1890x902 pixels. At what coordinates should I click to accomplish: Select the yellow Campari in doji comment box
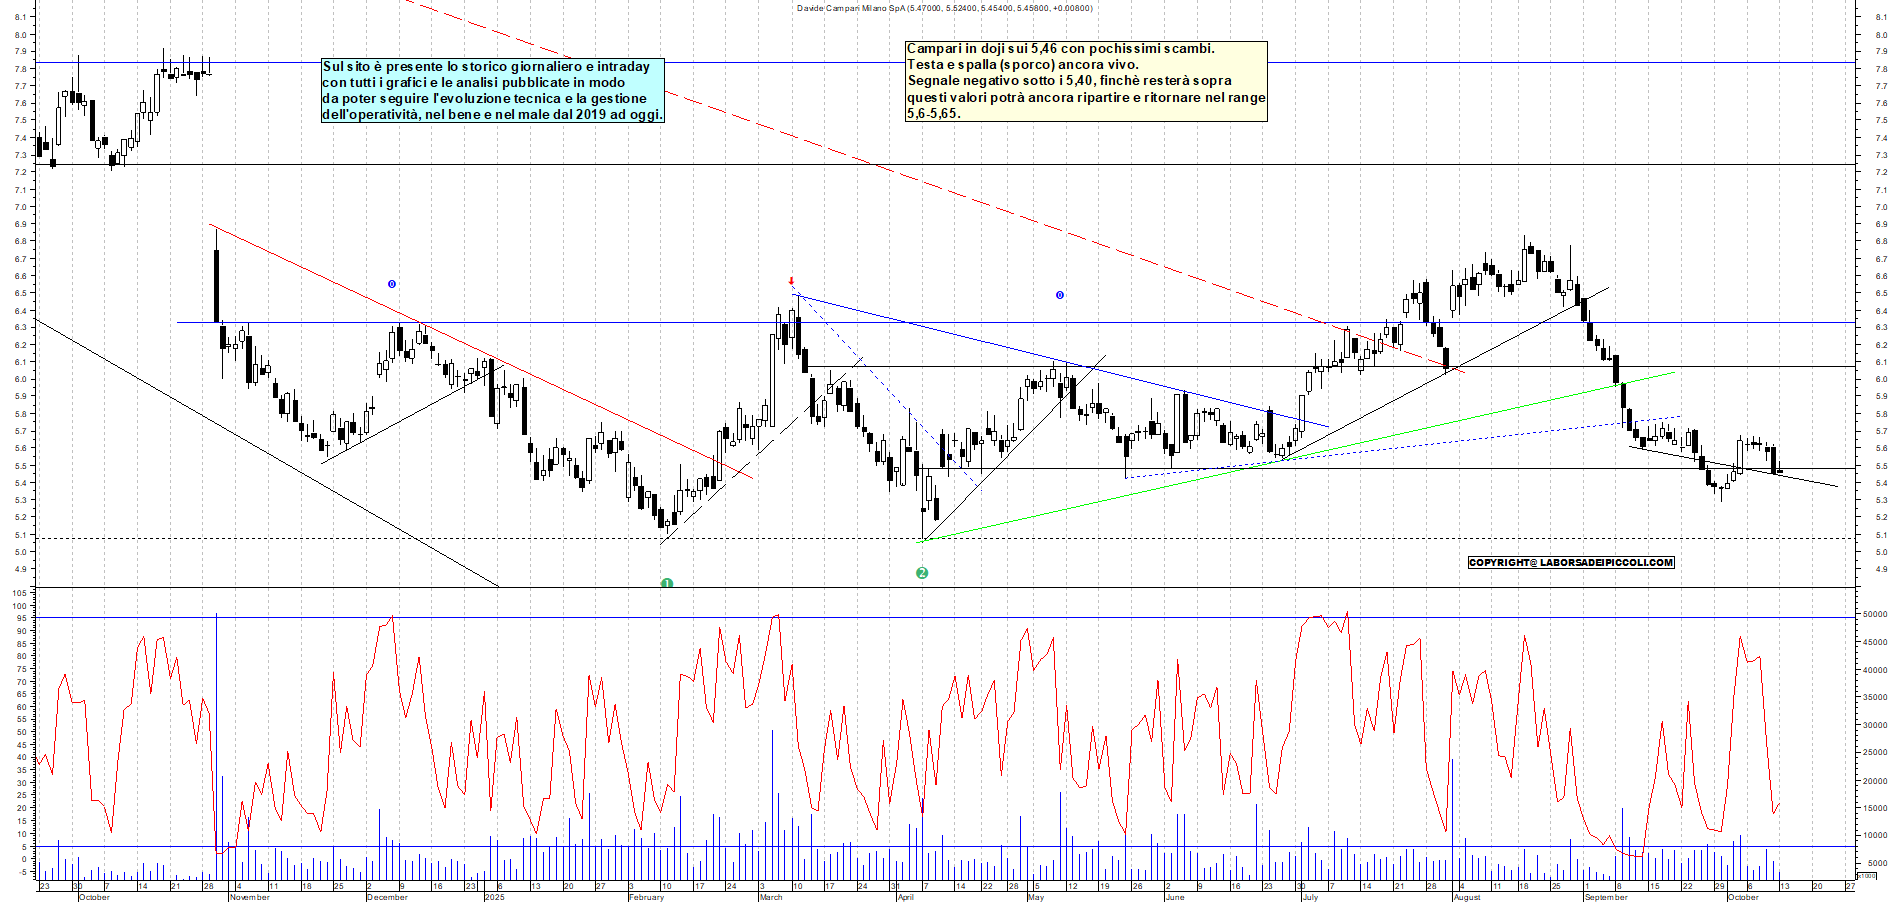click(x=1086, y=81)
